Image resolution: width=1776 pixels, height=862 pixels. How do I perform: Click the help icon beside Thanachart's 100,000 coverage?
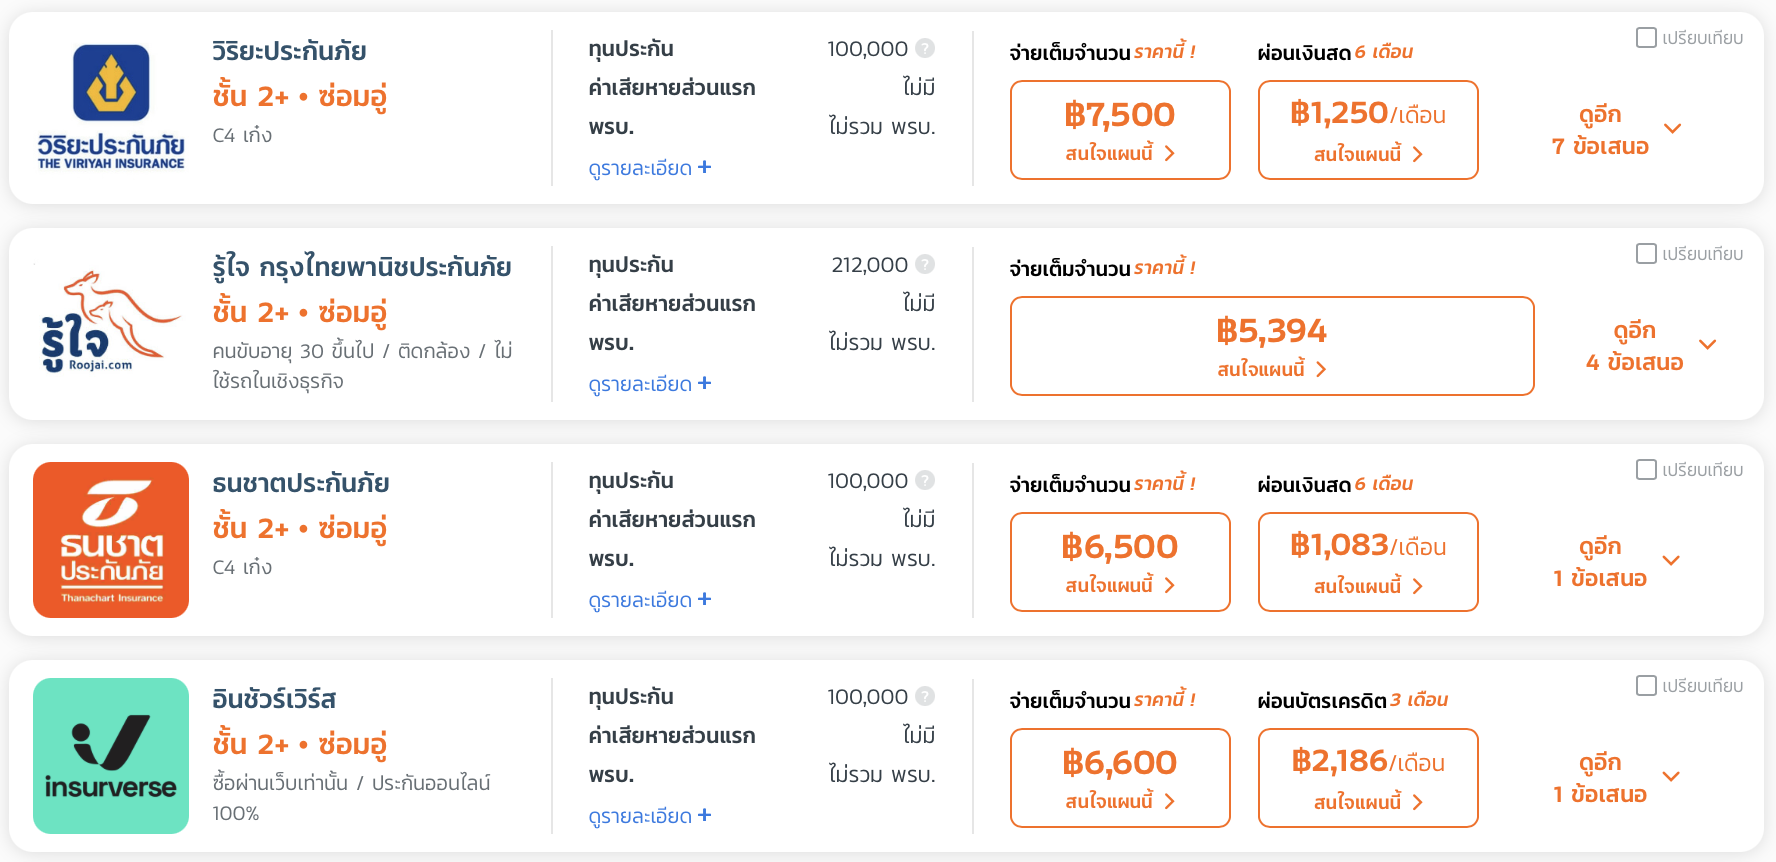tap(925, 481)
